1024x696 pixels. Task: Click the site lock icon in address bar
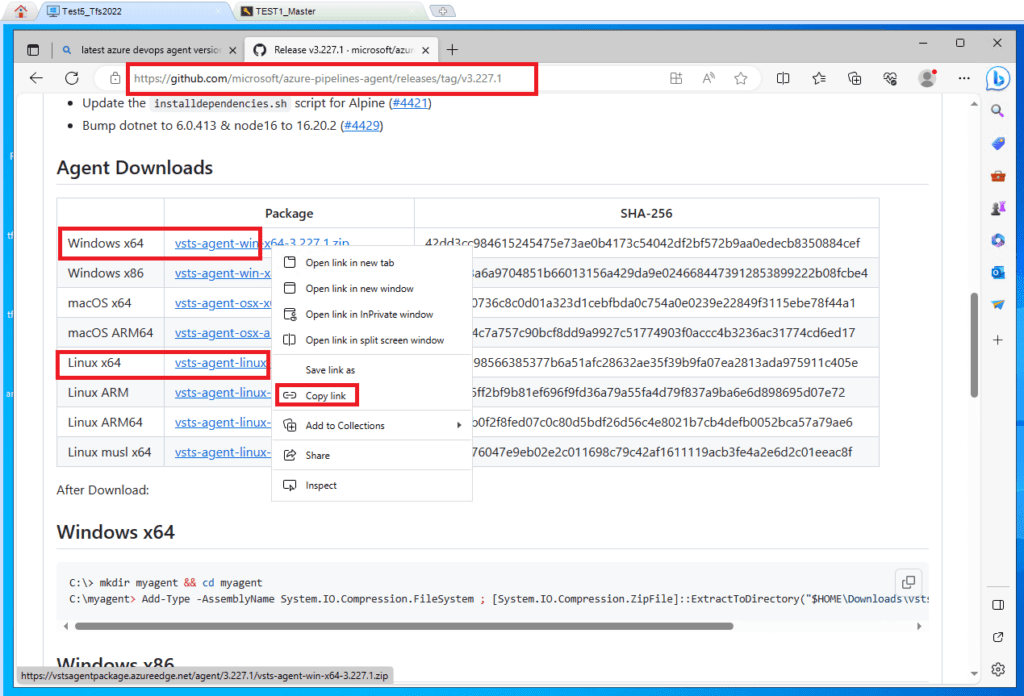pyautogui.click(x=115, y=78)
